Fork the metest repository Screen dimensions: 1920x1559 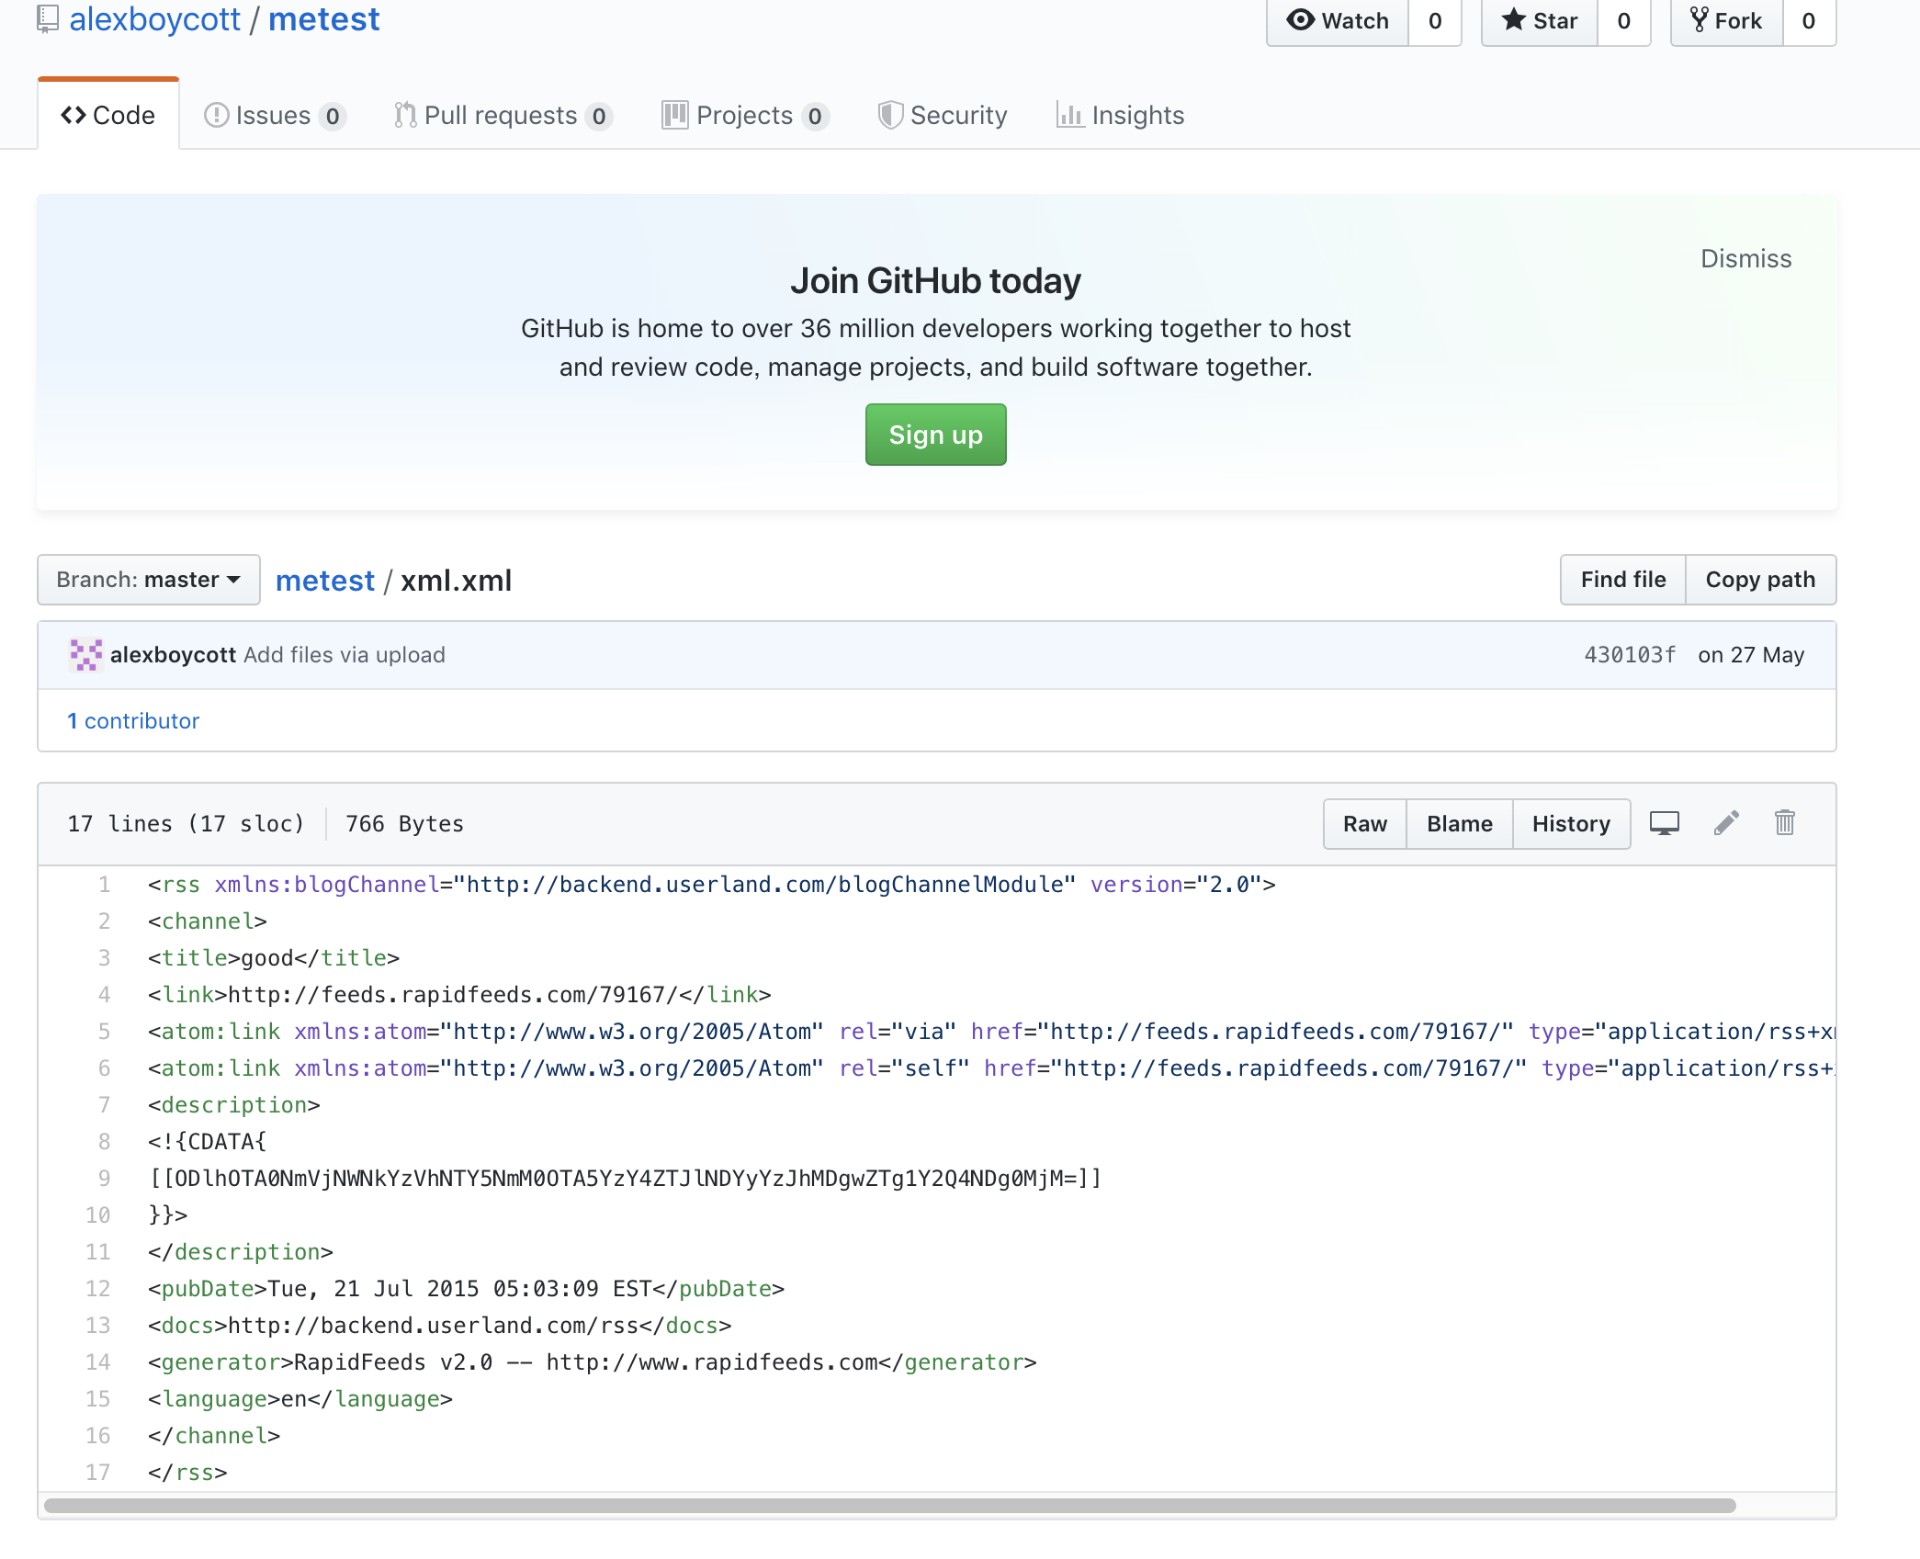1727,21
